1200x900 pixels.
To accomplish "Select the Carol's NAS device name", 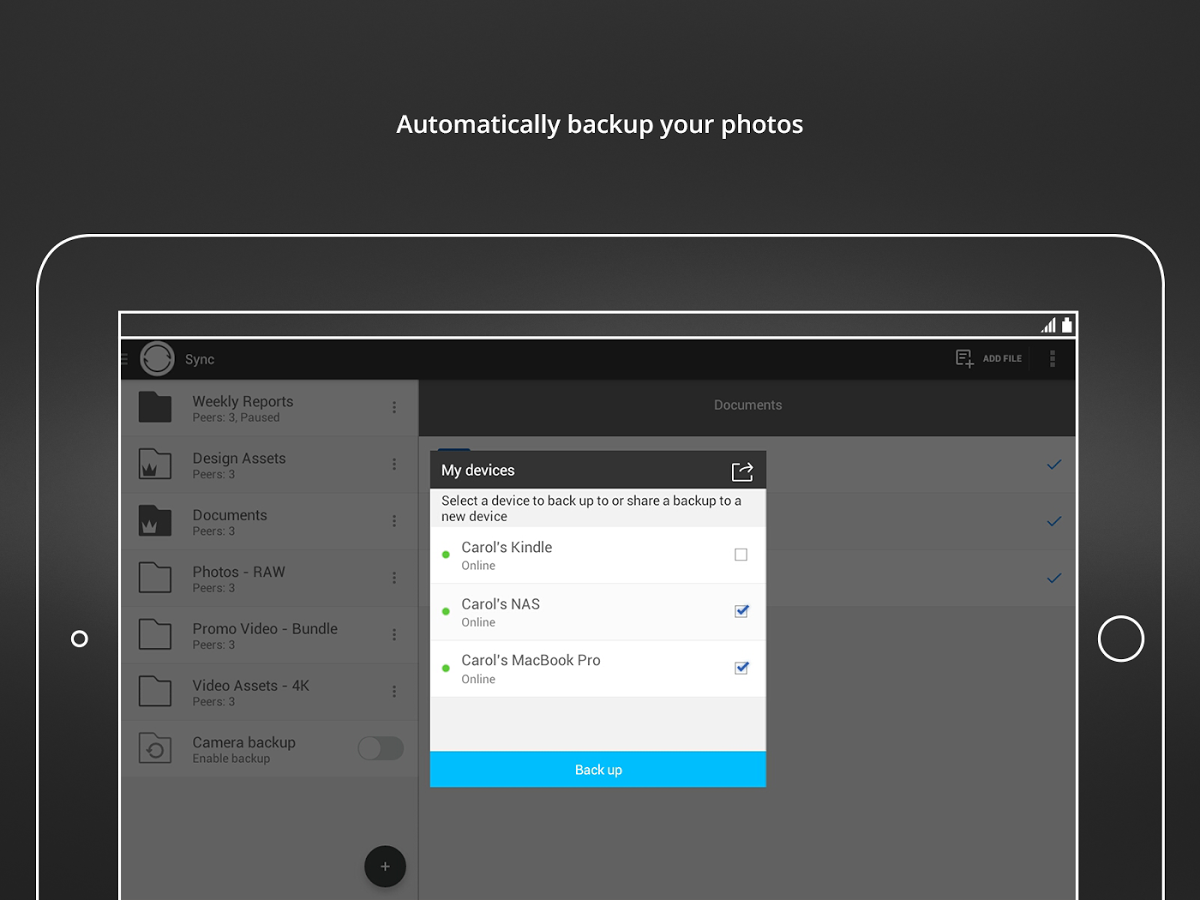I will coord(501,604).
